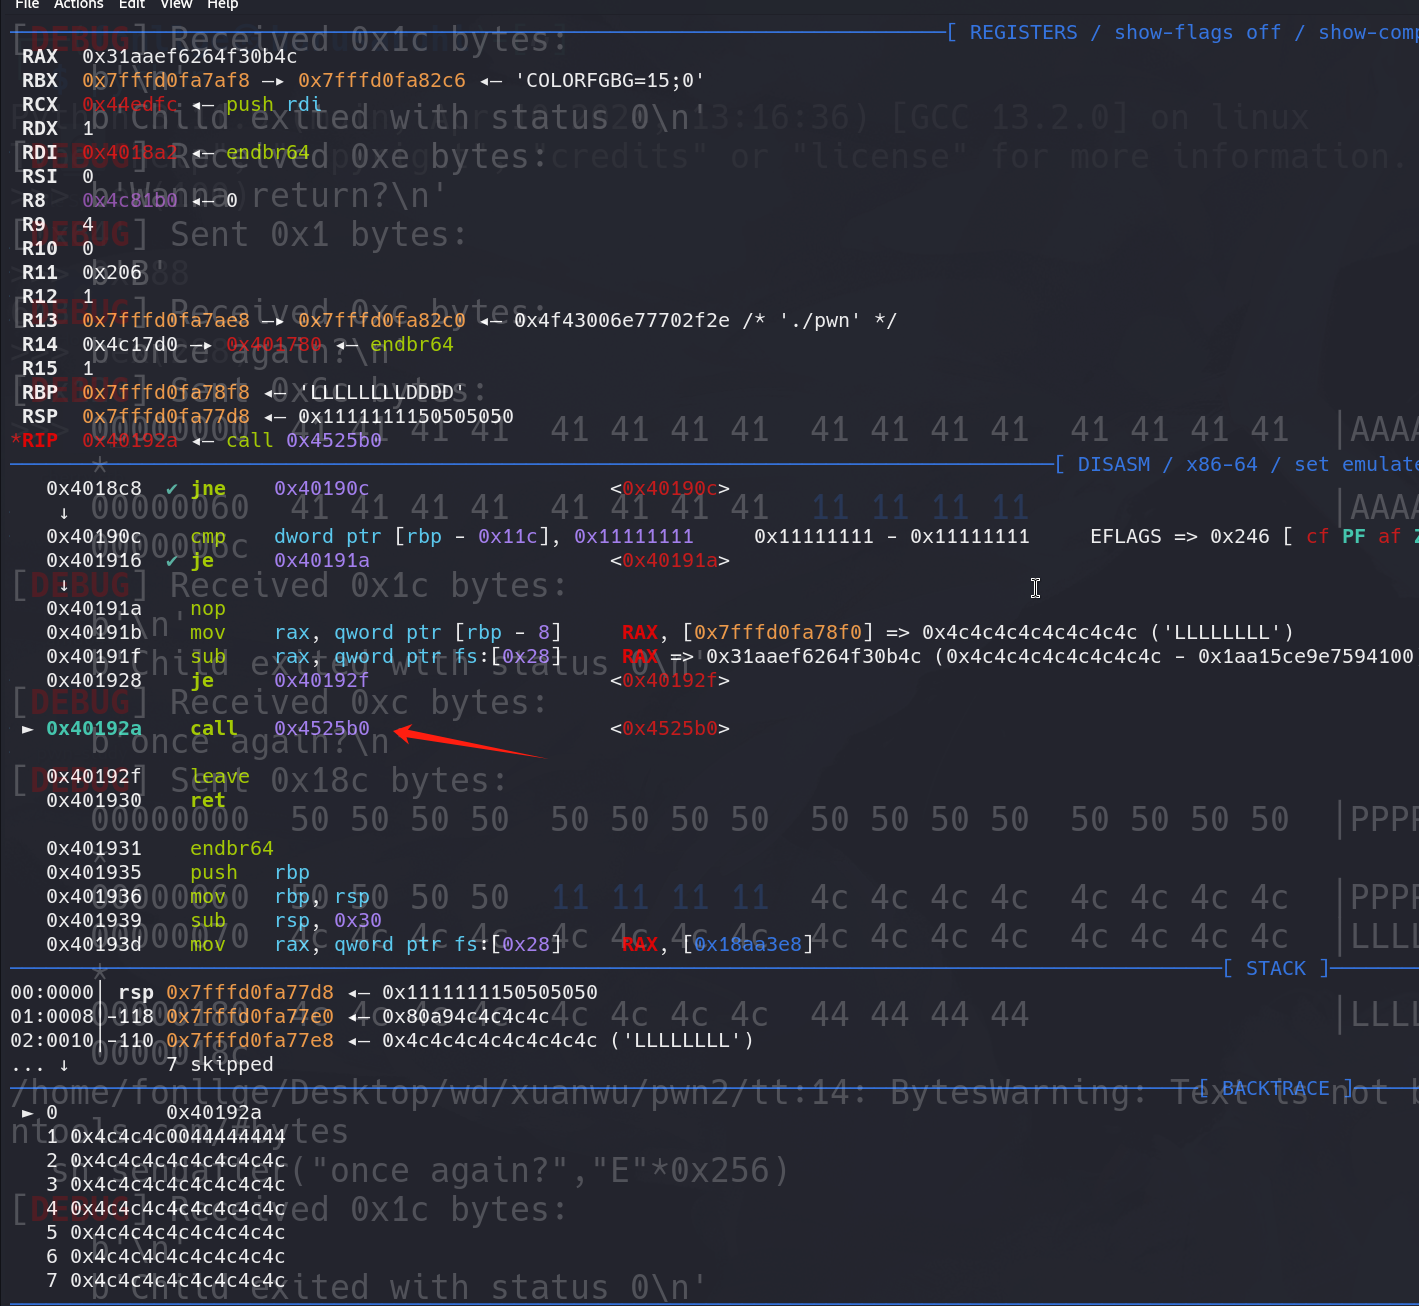Select disassembly address 0x40191f
The width and height of the screenshot is (1419, 1306).
94,656
